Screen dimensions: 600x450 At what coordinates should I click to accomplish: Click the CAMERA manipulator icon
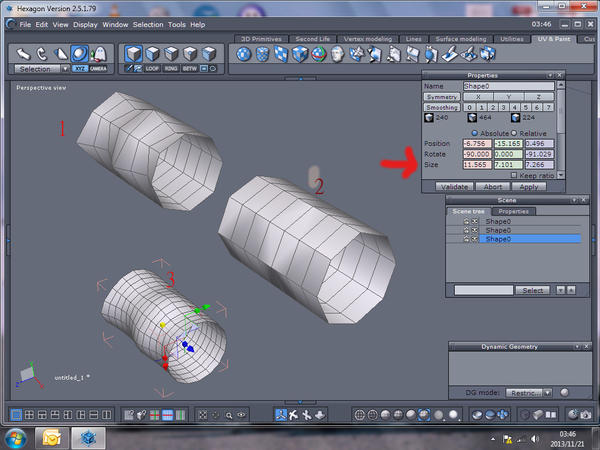[99, 69]
